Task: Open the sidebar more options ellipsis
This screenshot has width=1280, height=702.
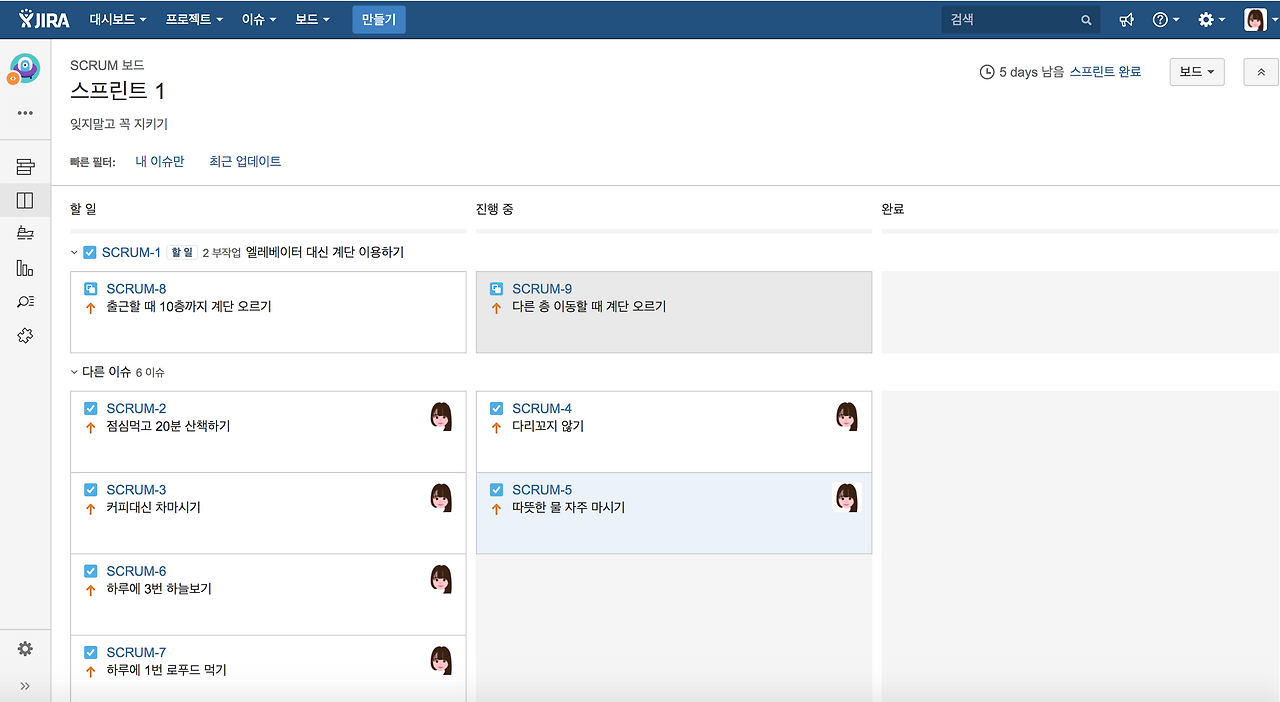Action: click(x=25, y=113)
